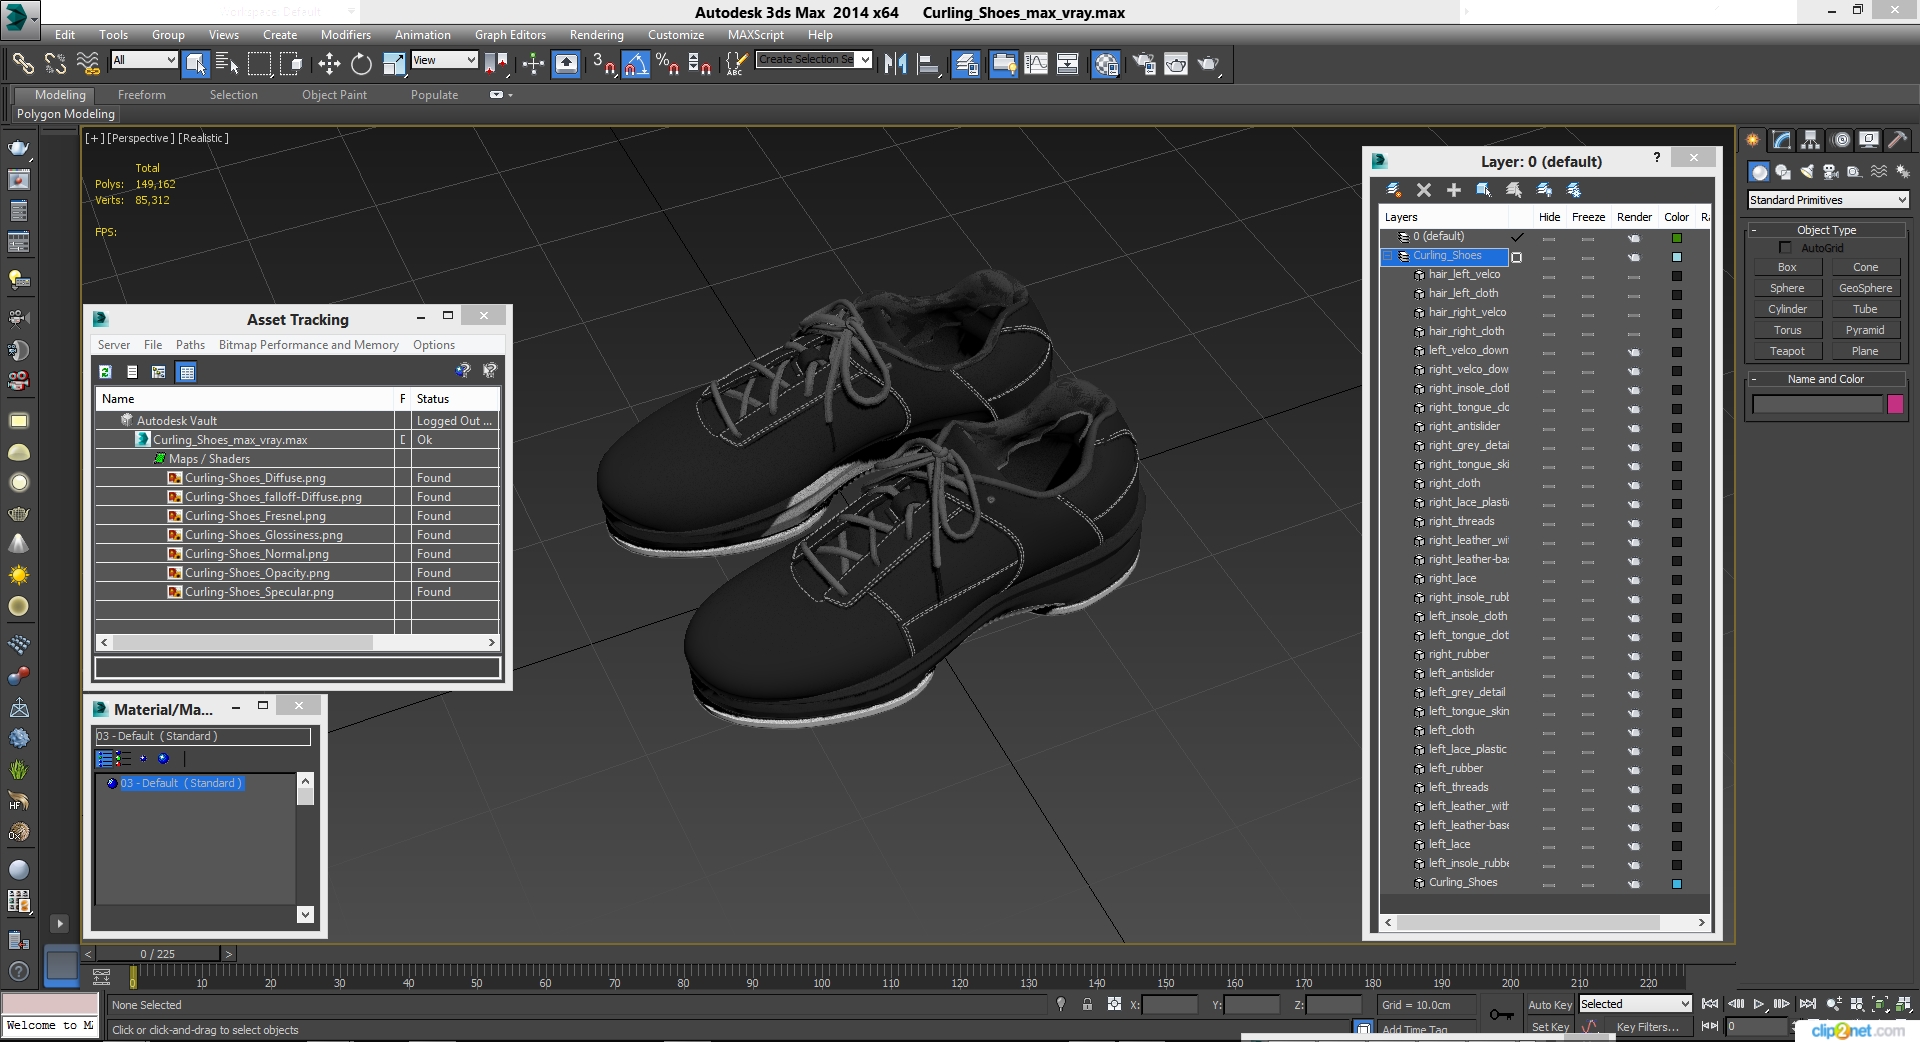
Task: Enable the AutoGrid checkbox
Action: (x=1785, y=247)
